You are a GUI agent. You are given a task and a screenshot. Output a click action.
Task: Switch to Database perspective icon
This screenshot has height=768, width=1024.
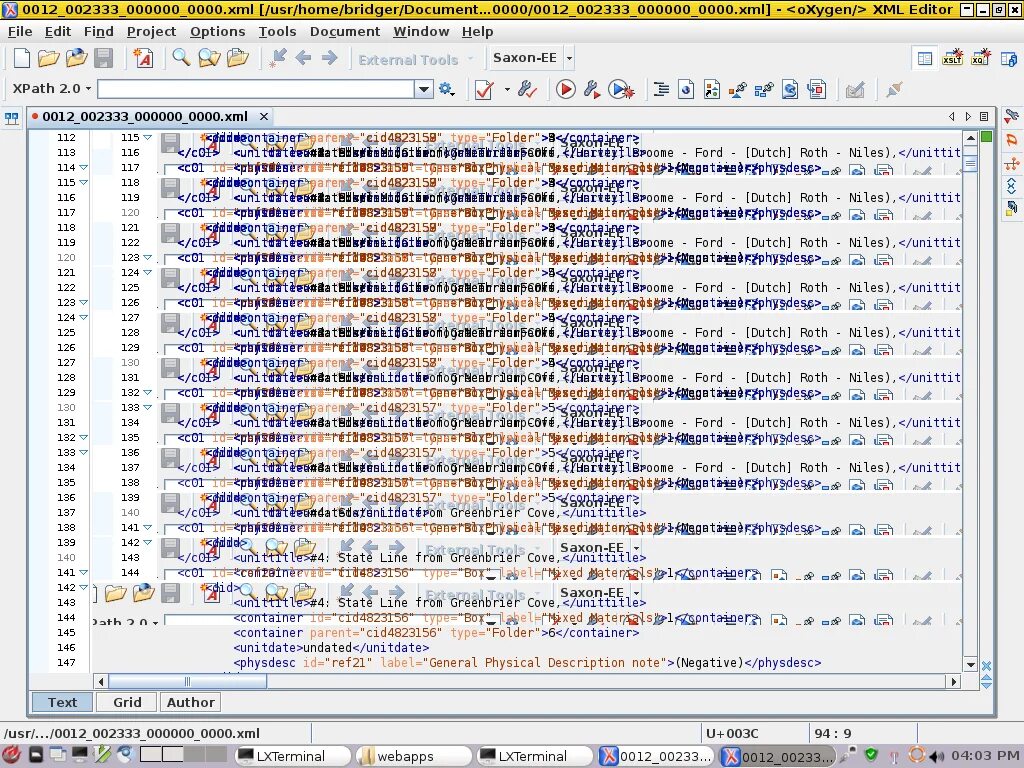pyautogui.click(x=1008, y=59)
